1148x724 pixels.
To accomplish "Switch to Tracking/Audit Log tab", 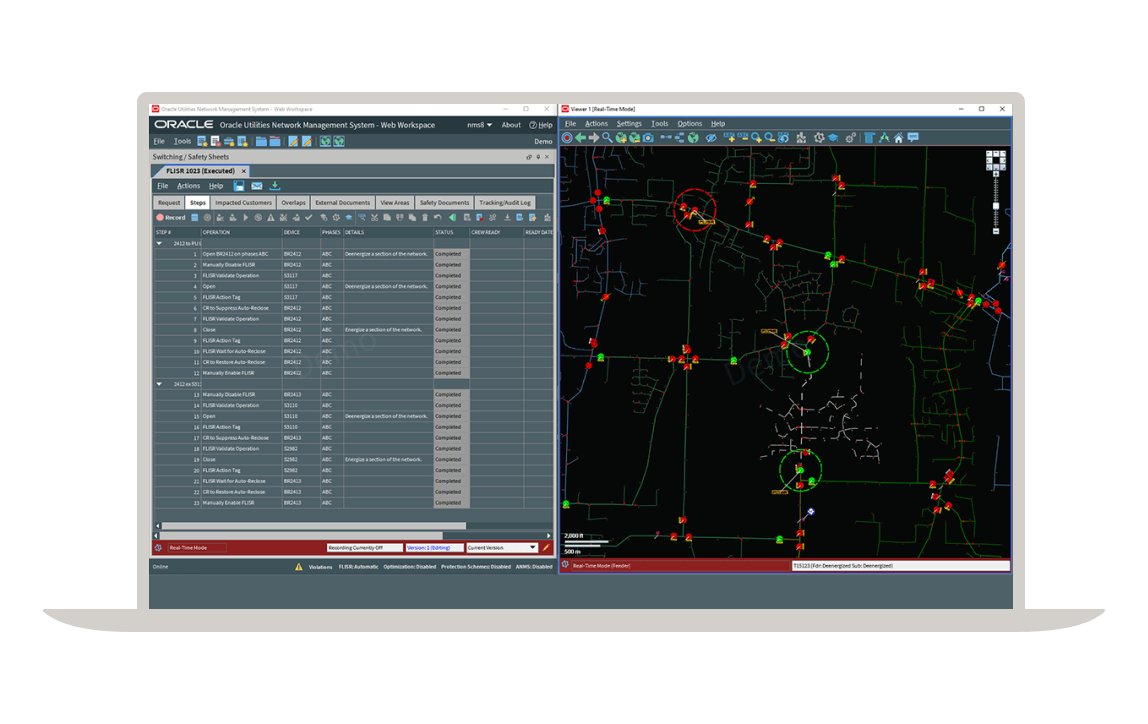I will 504,203.
